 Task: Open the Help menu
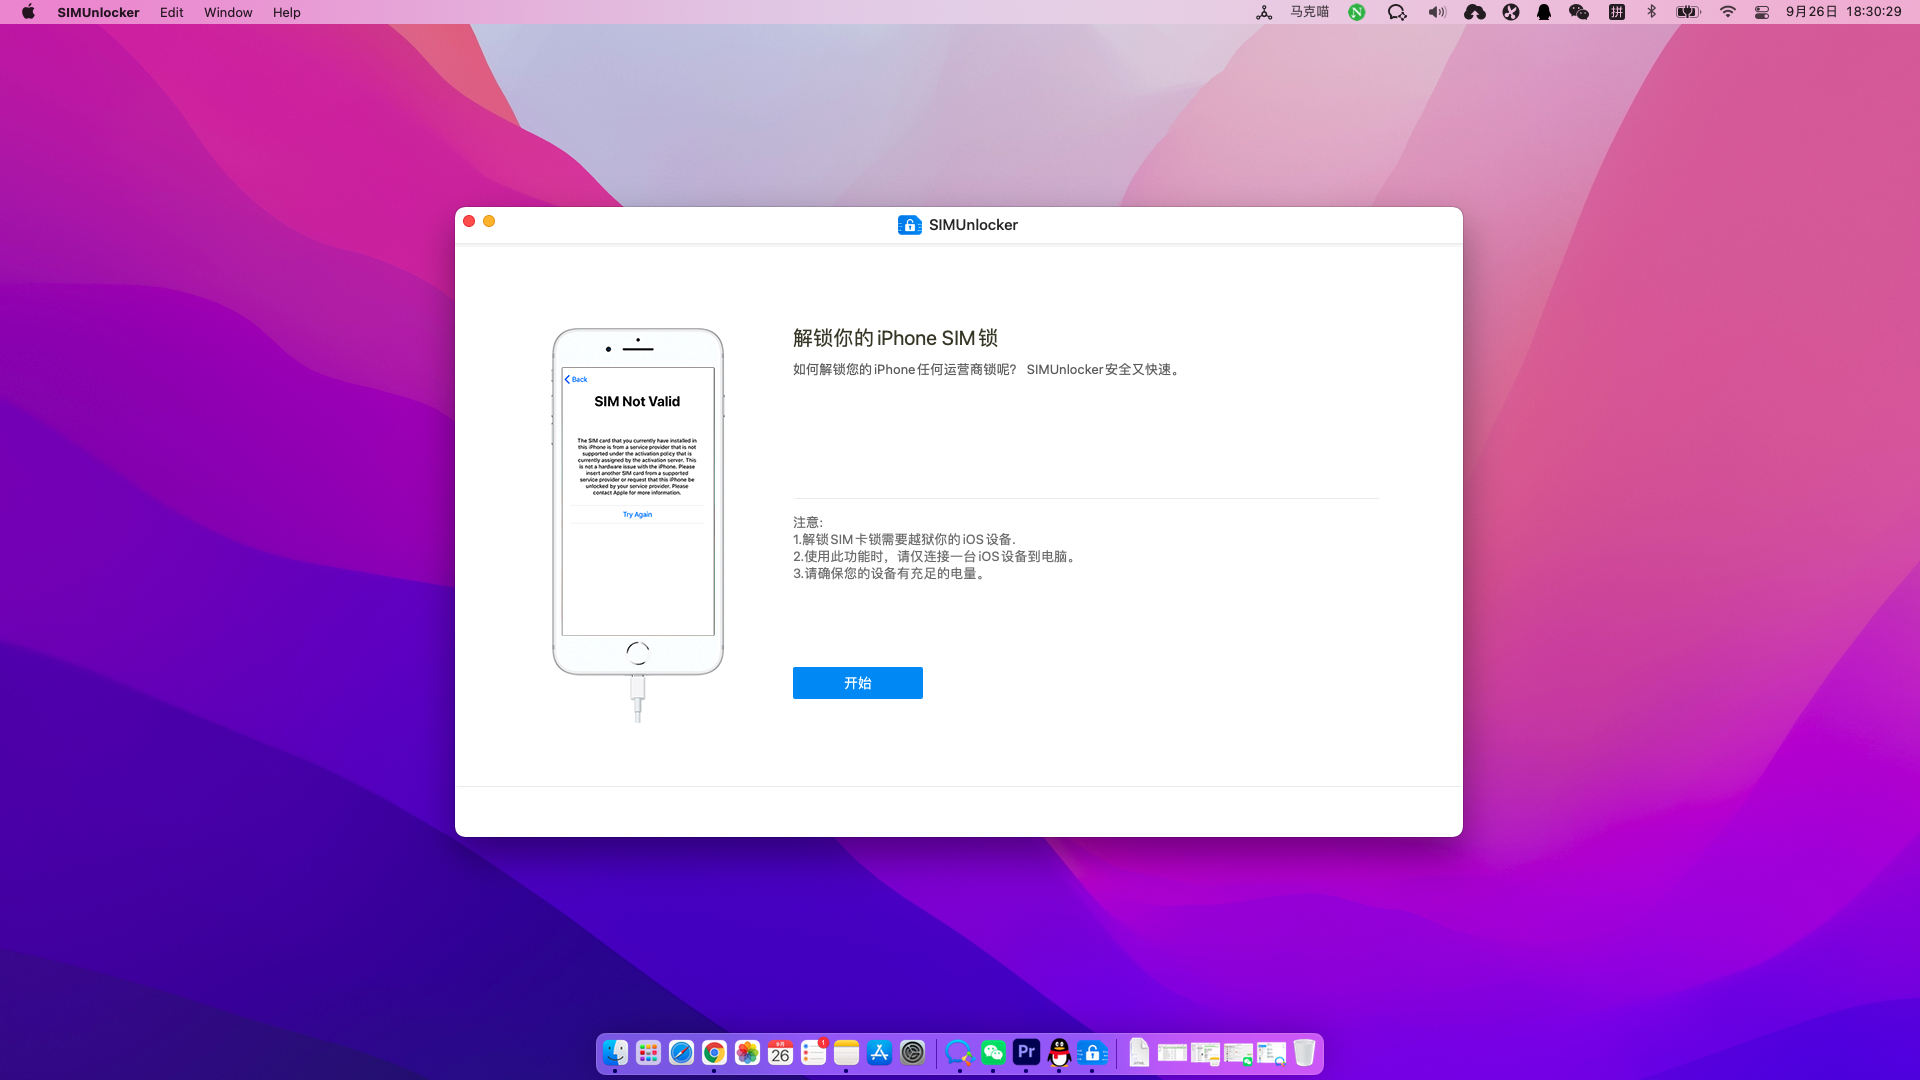pyautogui.click(x=286, y=12)
